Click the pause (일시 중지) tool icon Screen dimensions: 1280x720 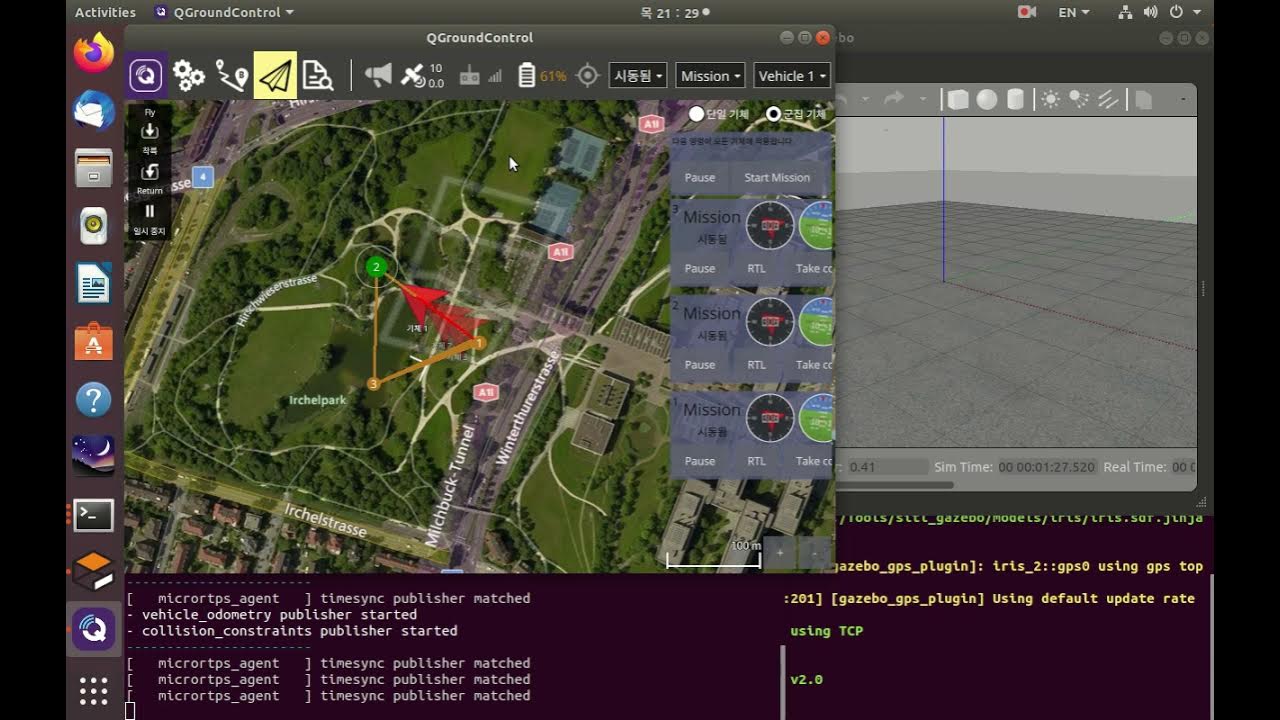150,217
